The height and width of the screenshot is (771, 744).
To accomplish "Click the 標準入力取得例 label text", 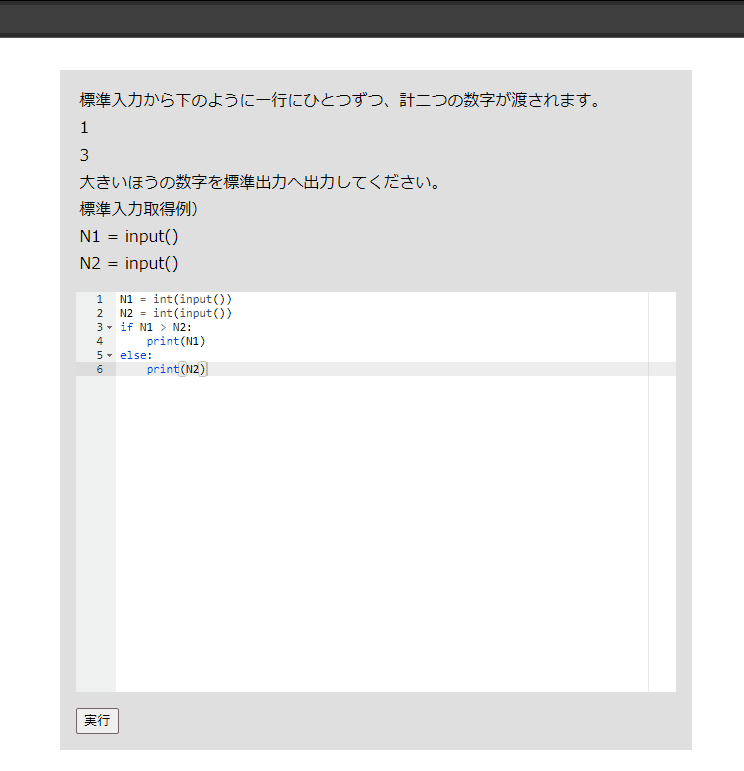I will (x=139, y=209).
